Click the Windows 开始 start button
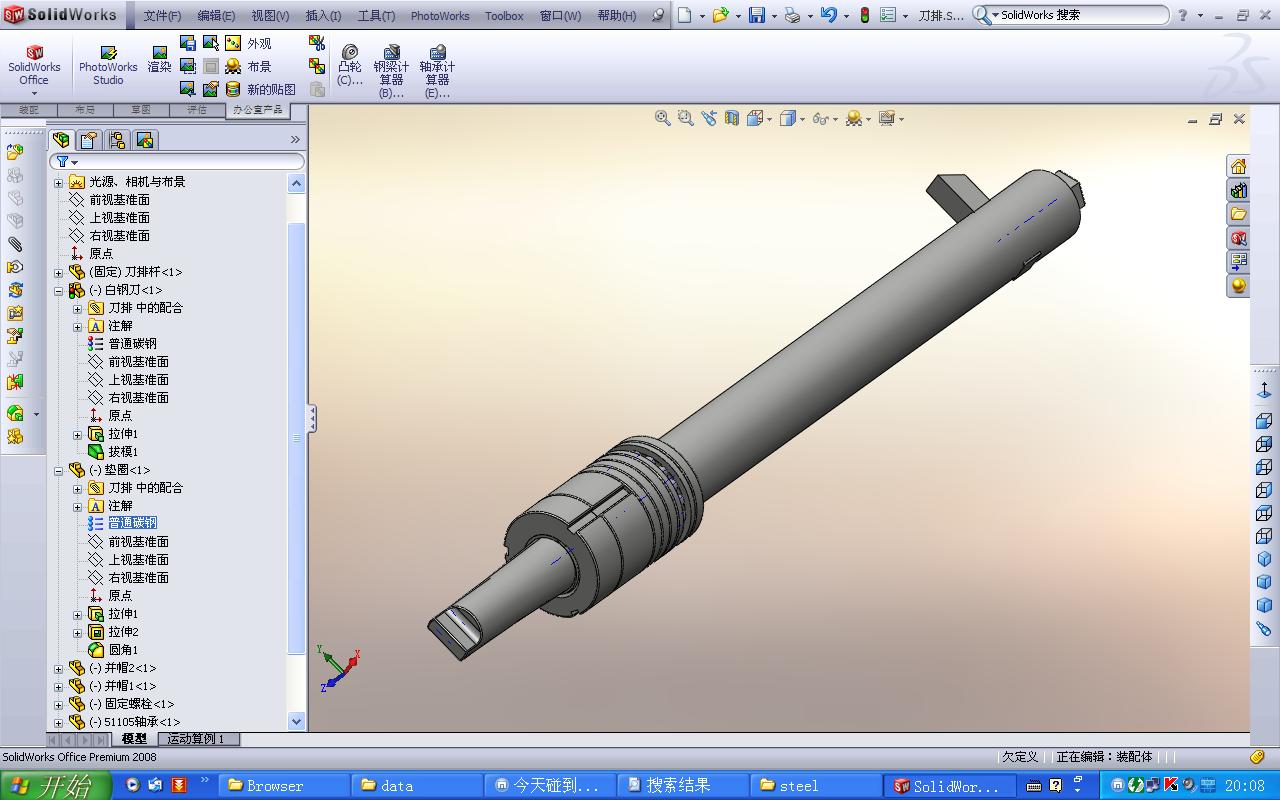The image size is (1280, 800). pos(55,786)
